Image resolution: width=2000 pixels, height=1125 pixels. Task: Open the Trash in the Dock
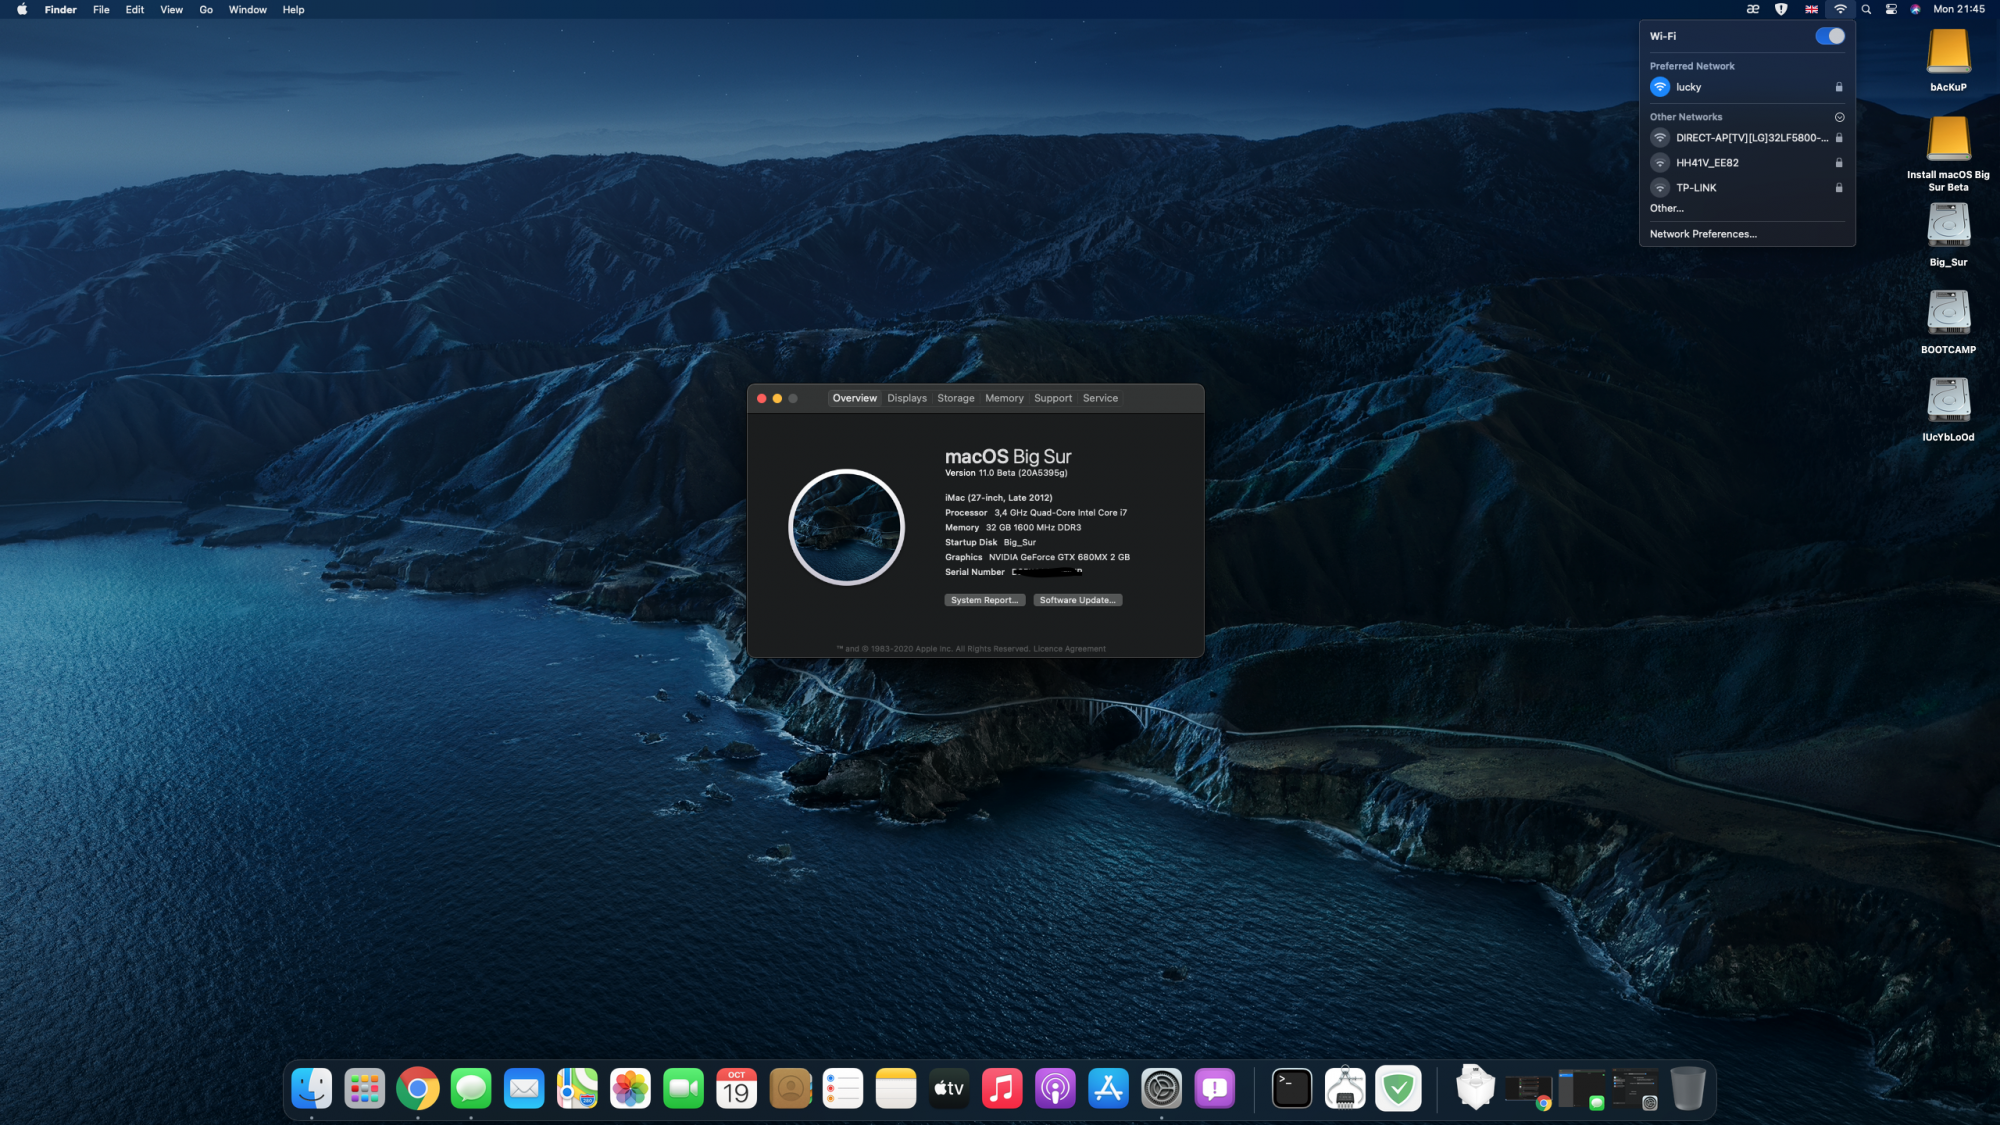(x=1688, y=1089)
